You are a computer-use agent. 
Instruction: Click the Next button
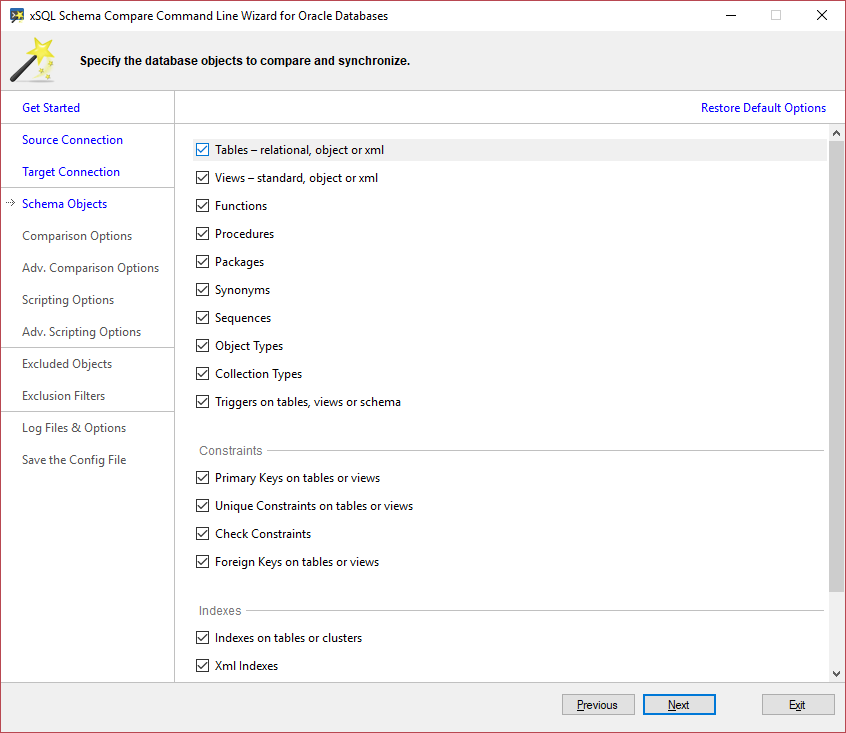coord(679,704)
